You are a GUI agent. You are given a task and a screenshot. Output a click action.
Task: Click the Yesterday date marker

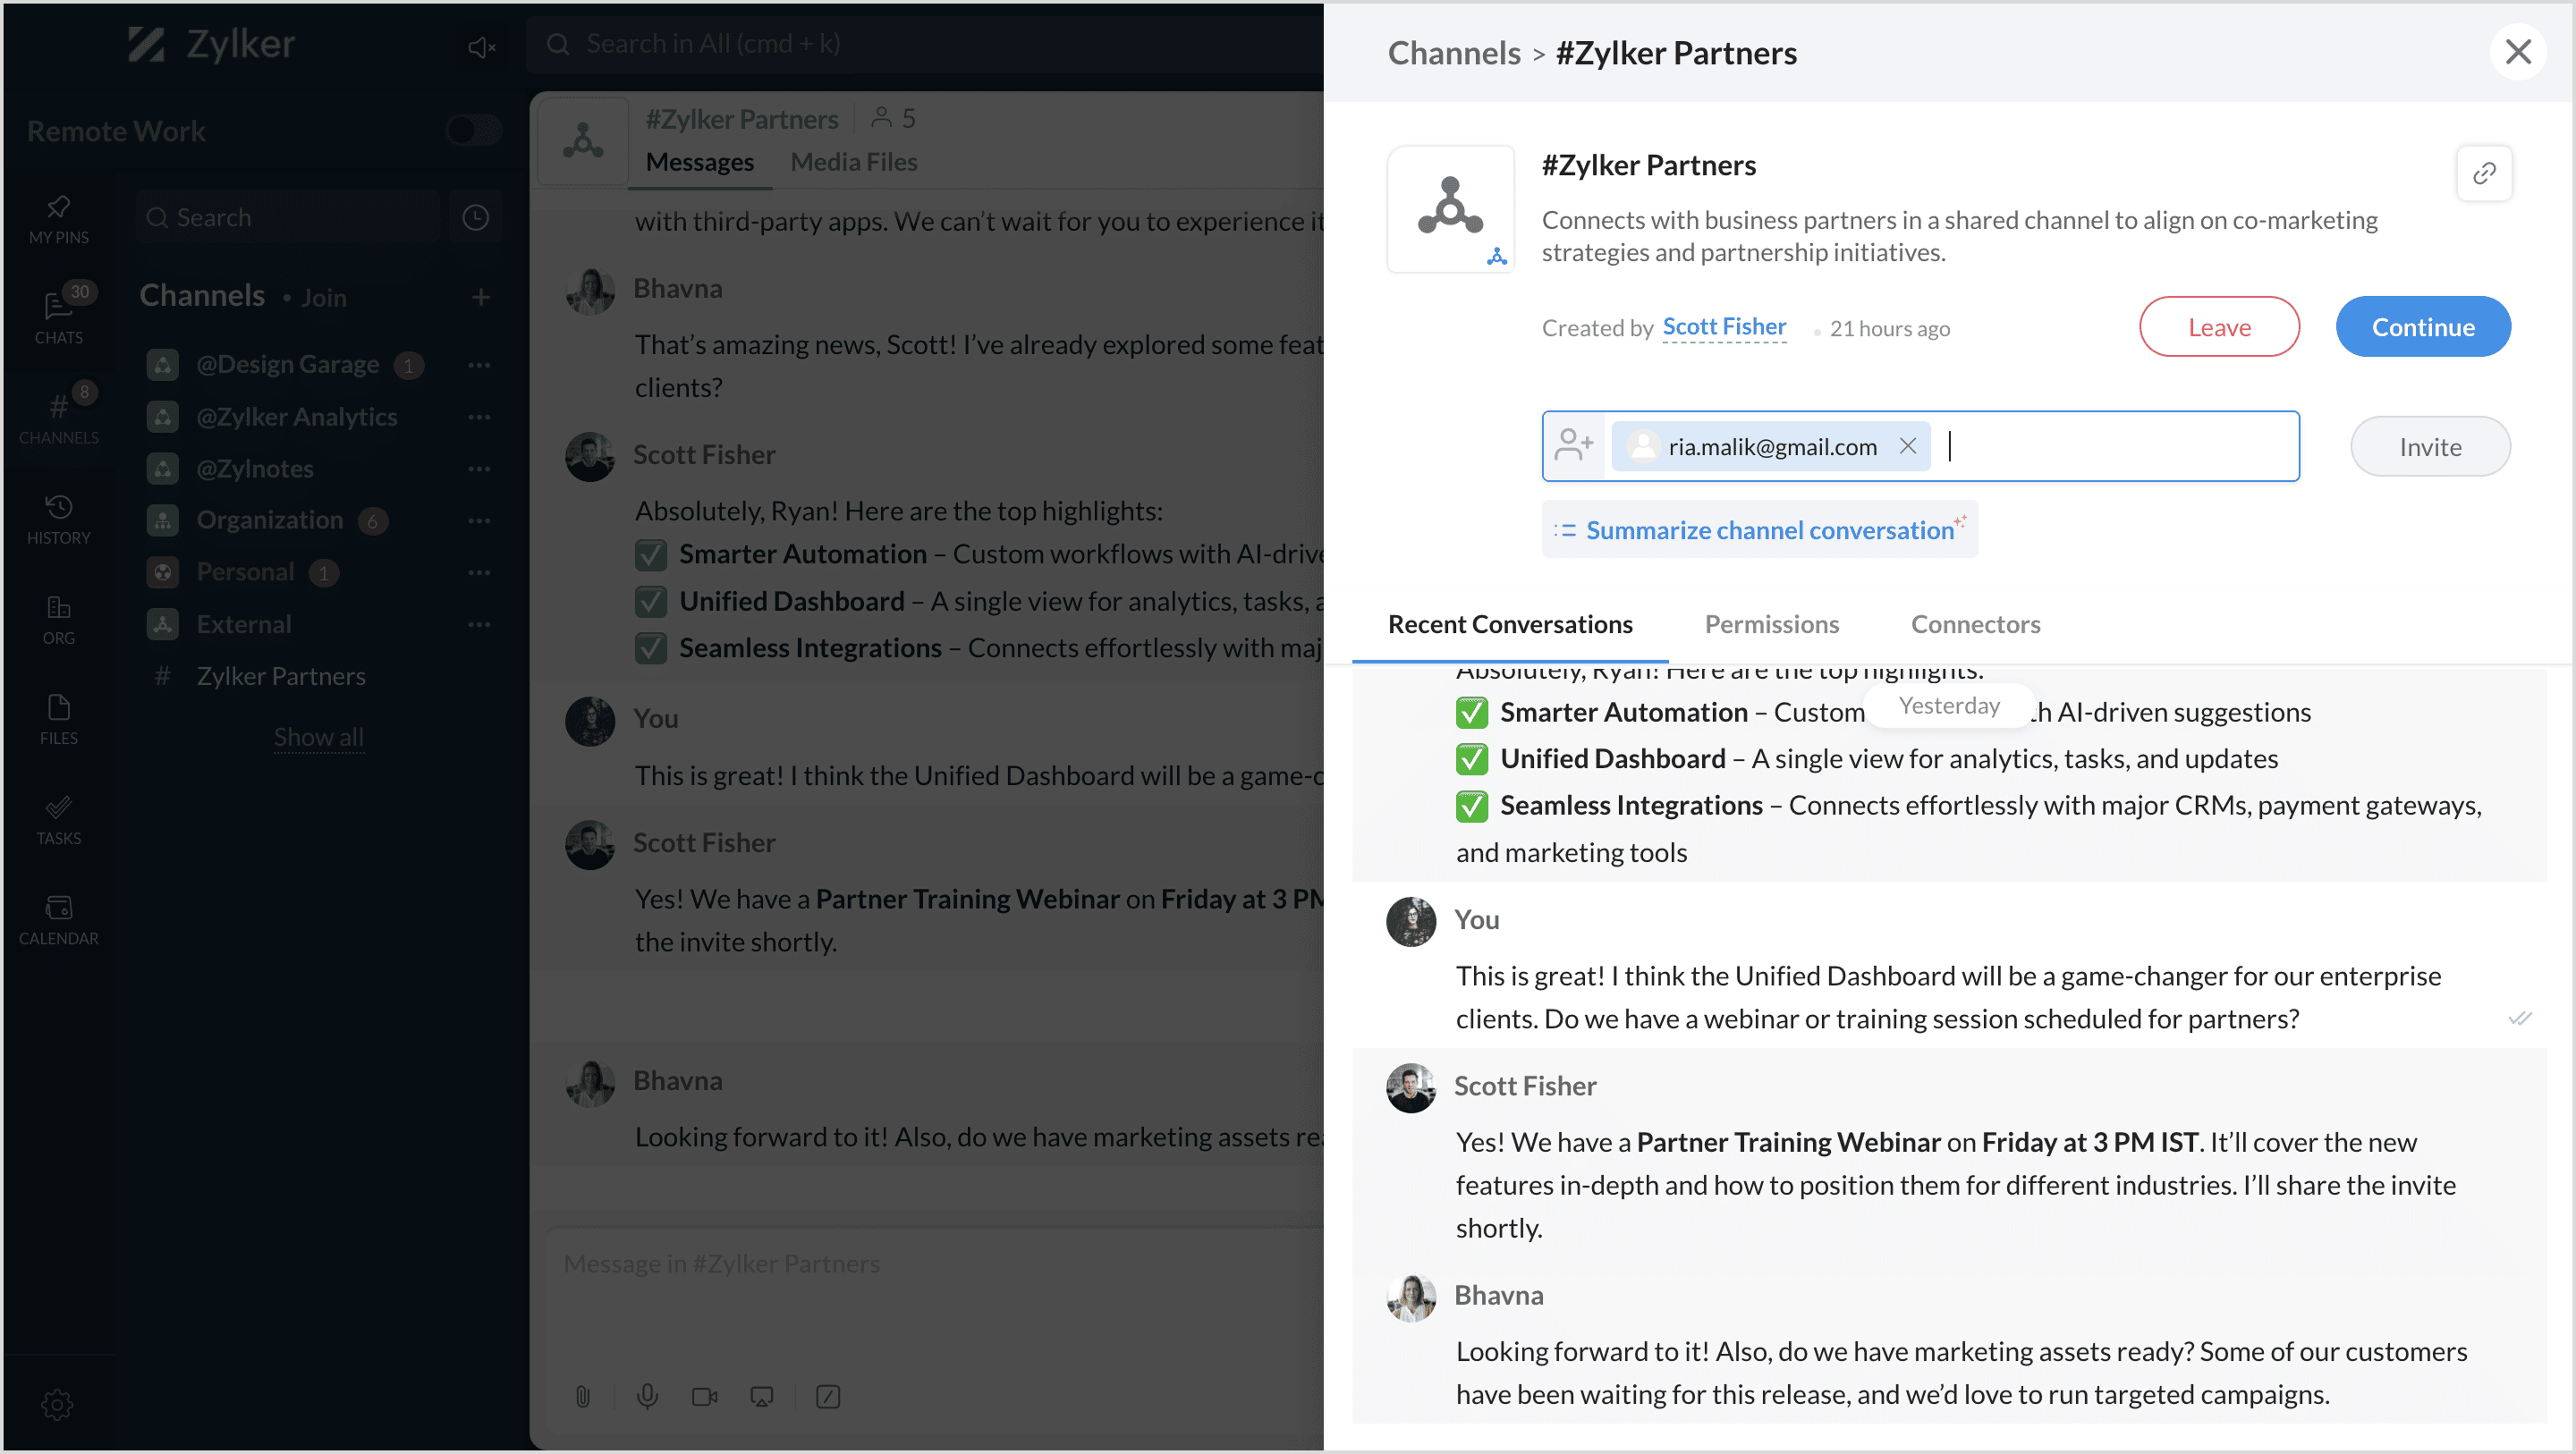click(x=1948, y=705)
